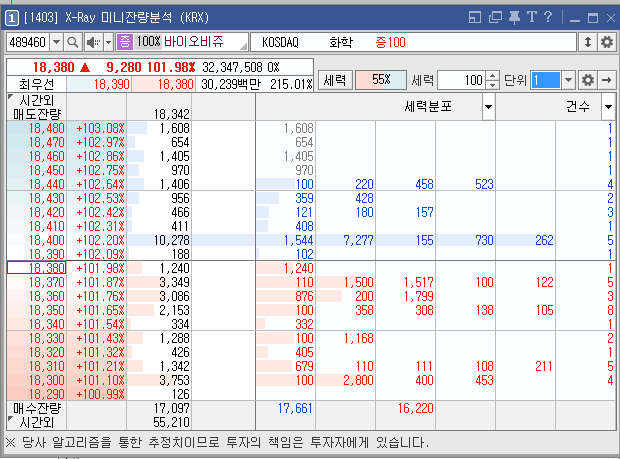Toggle the 시간외 매도잔량 corner expander

point(11,97)
